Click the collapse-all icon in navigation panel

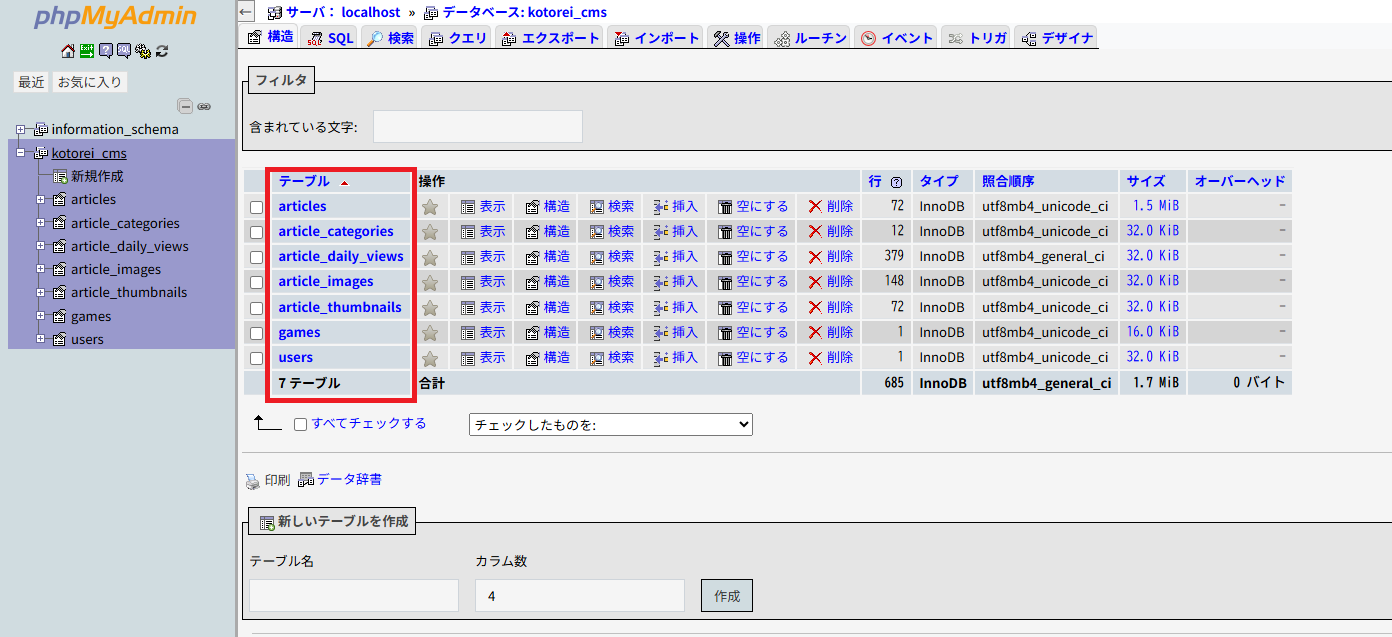coord(185,106)
